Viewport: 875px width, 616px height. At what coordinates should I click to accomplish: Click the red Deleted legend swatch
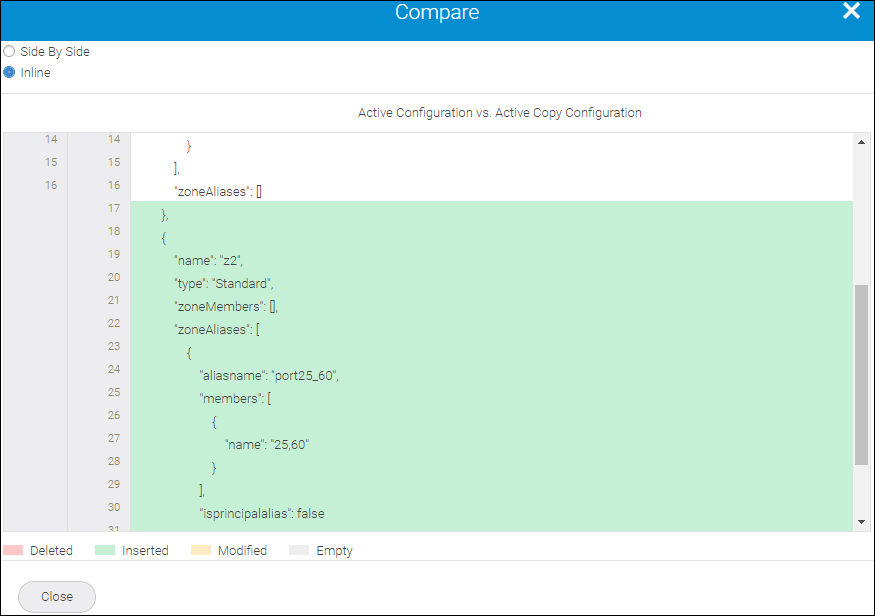pyautogui.click(x=13, y=551)
